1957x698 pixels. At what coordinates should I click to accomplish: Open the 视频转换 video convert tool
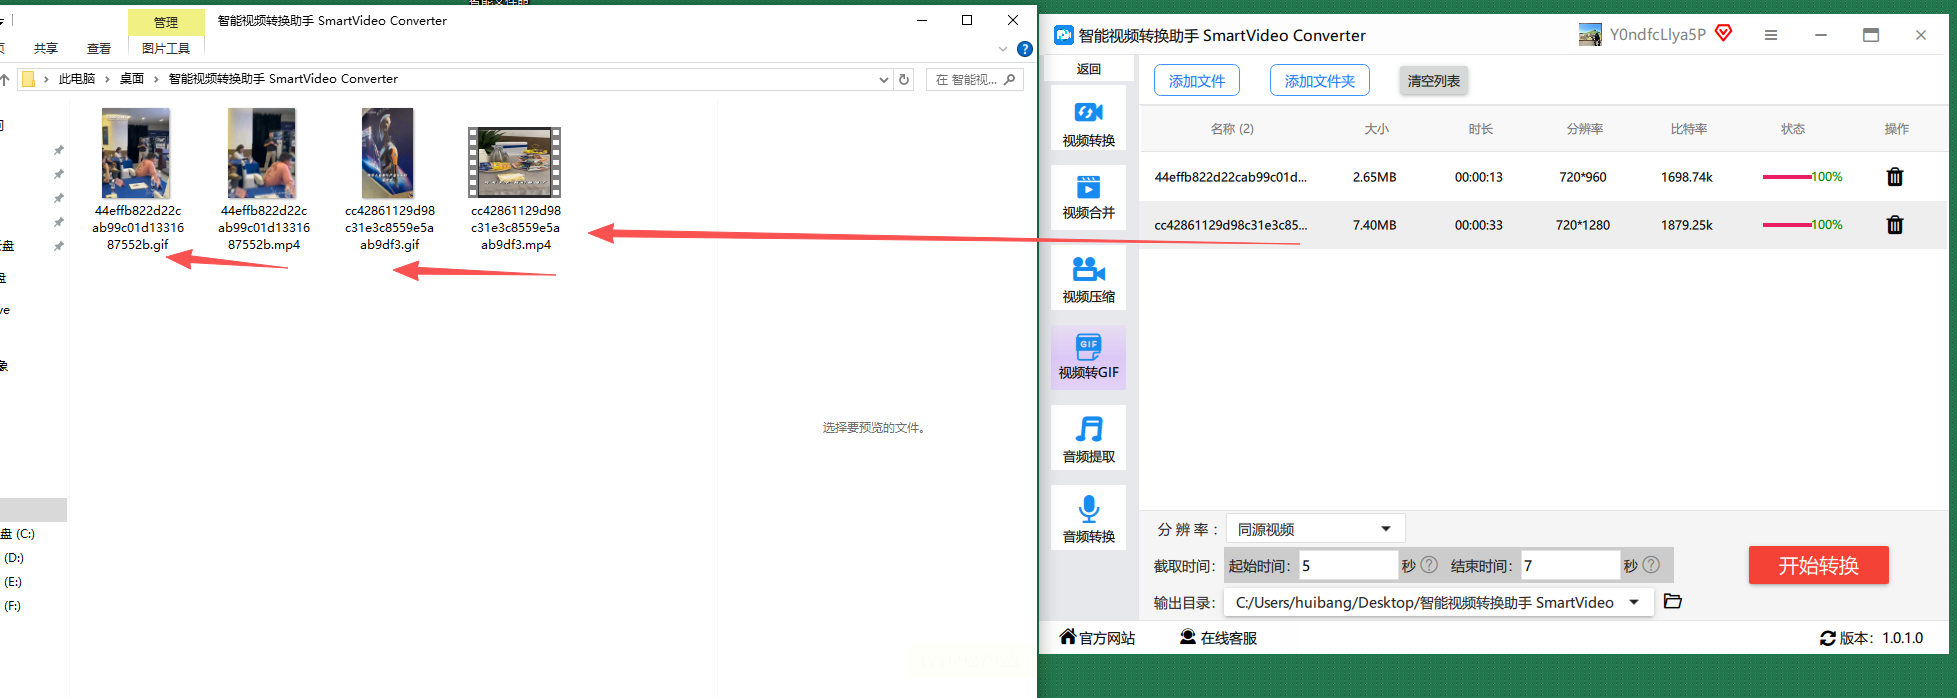click(1088, 119)
